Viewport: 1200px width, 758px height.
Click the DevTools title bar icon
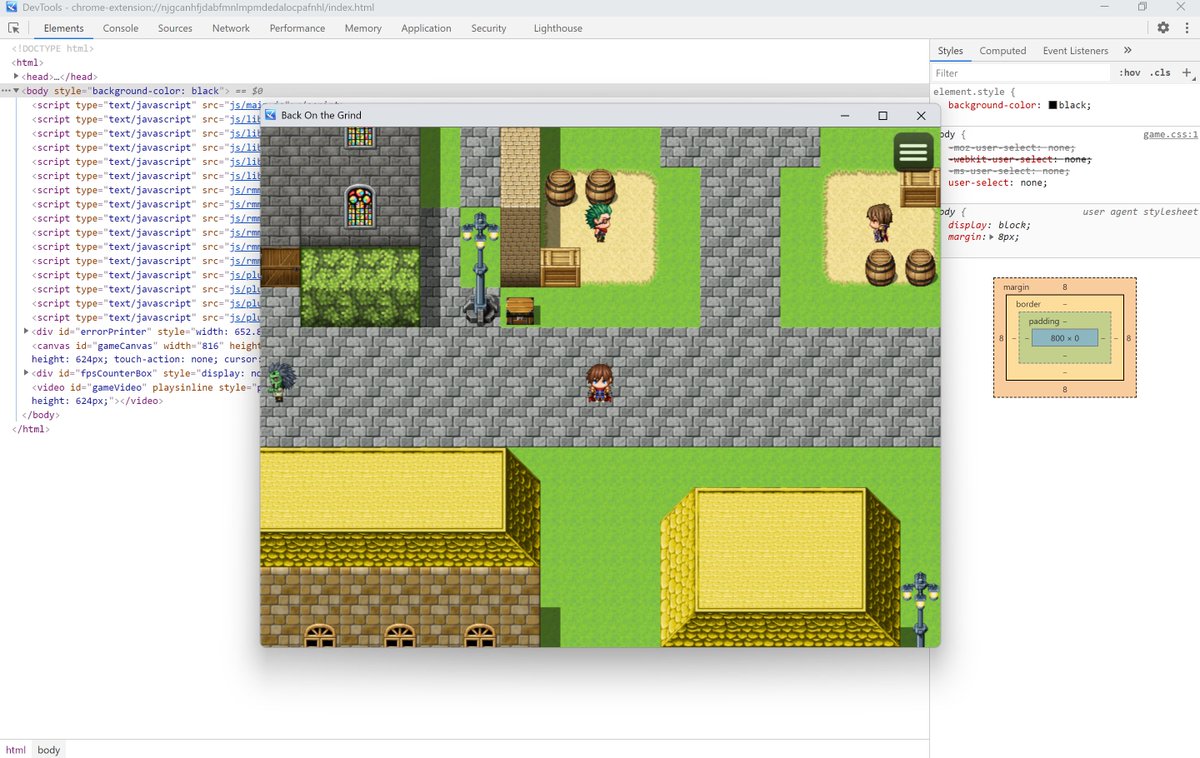10,7
